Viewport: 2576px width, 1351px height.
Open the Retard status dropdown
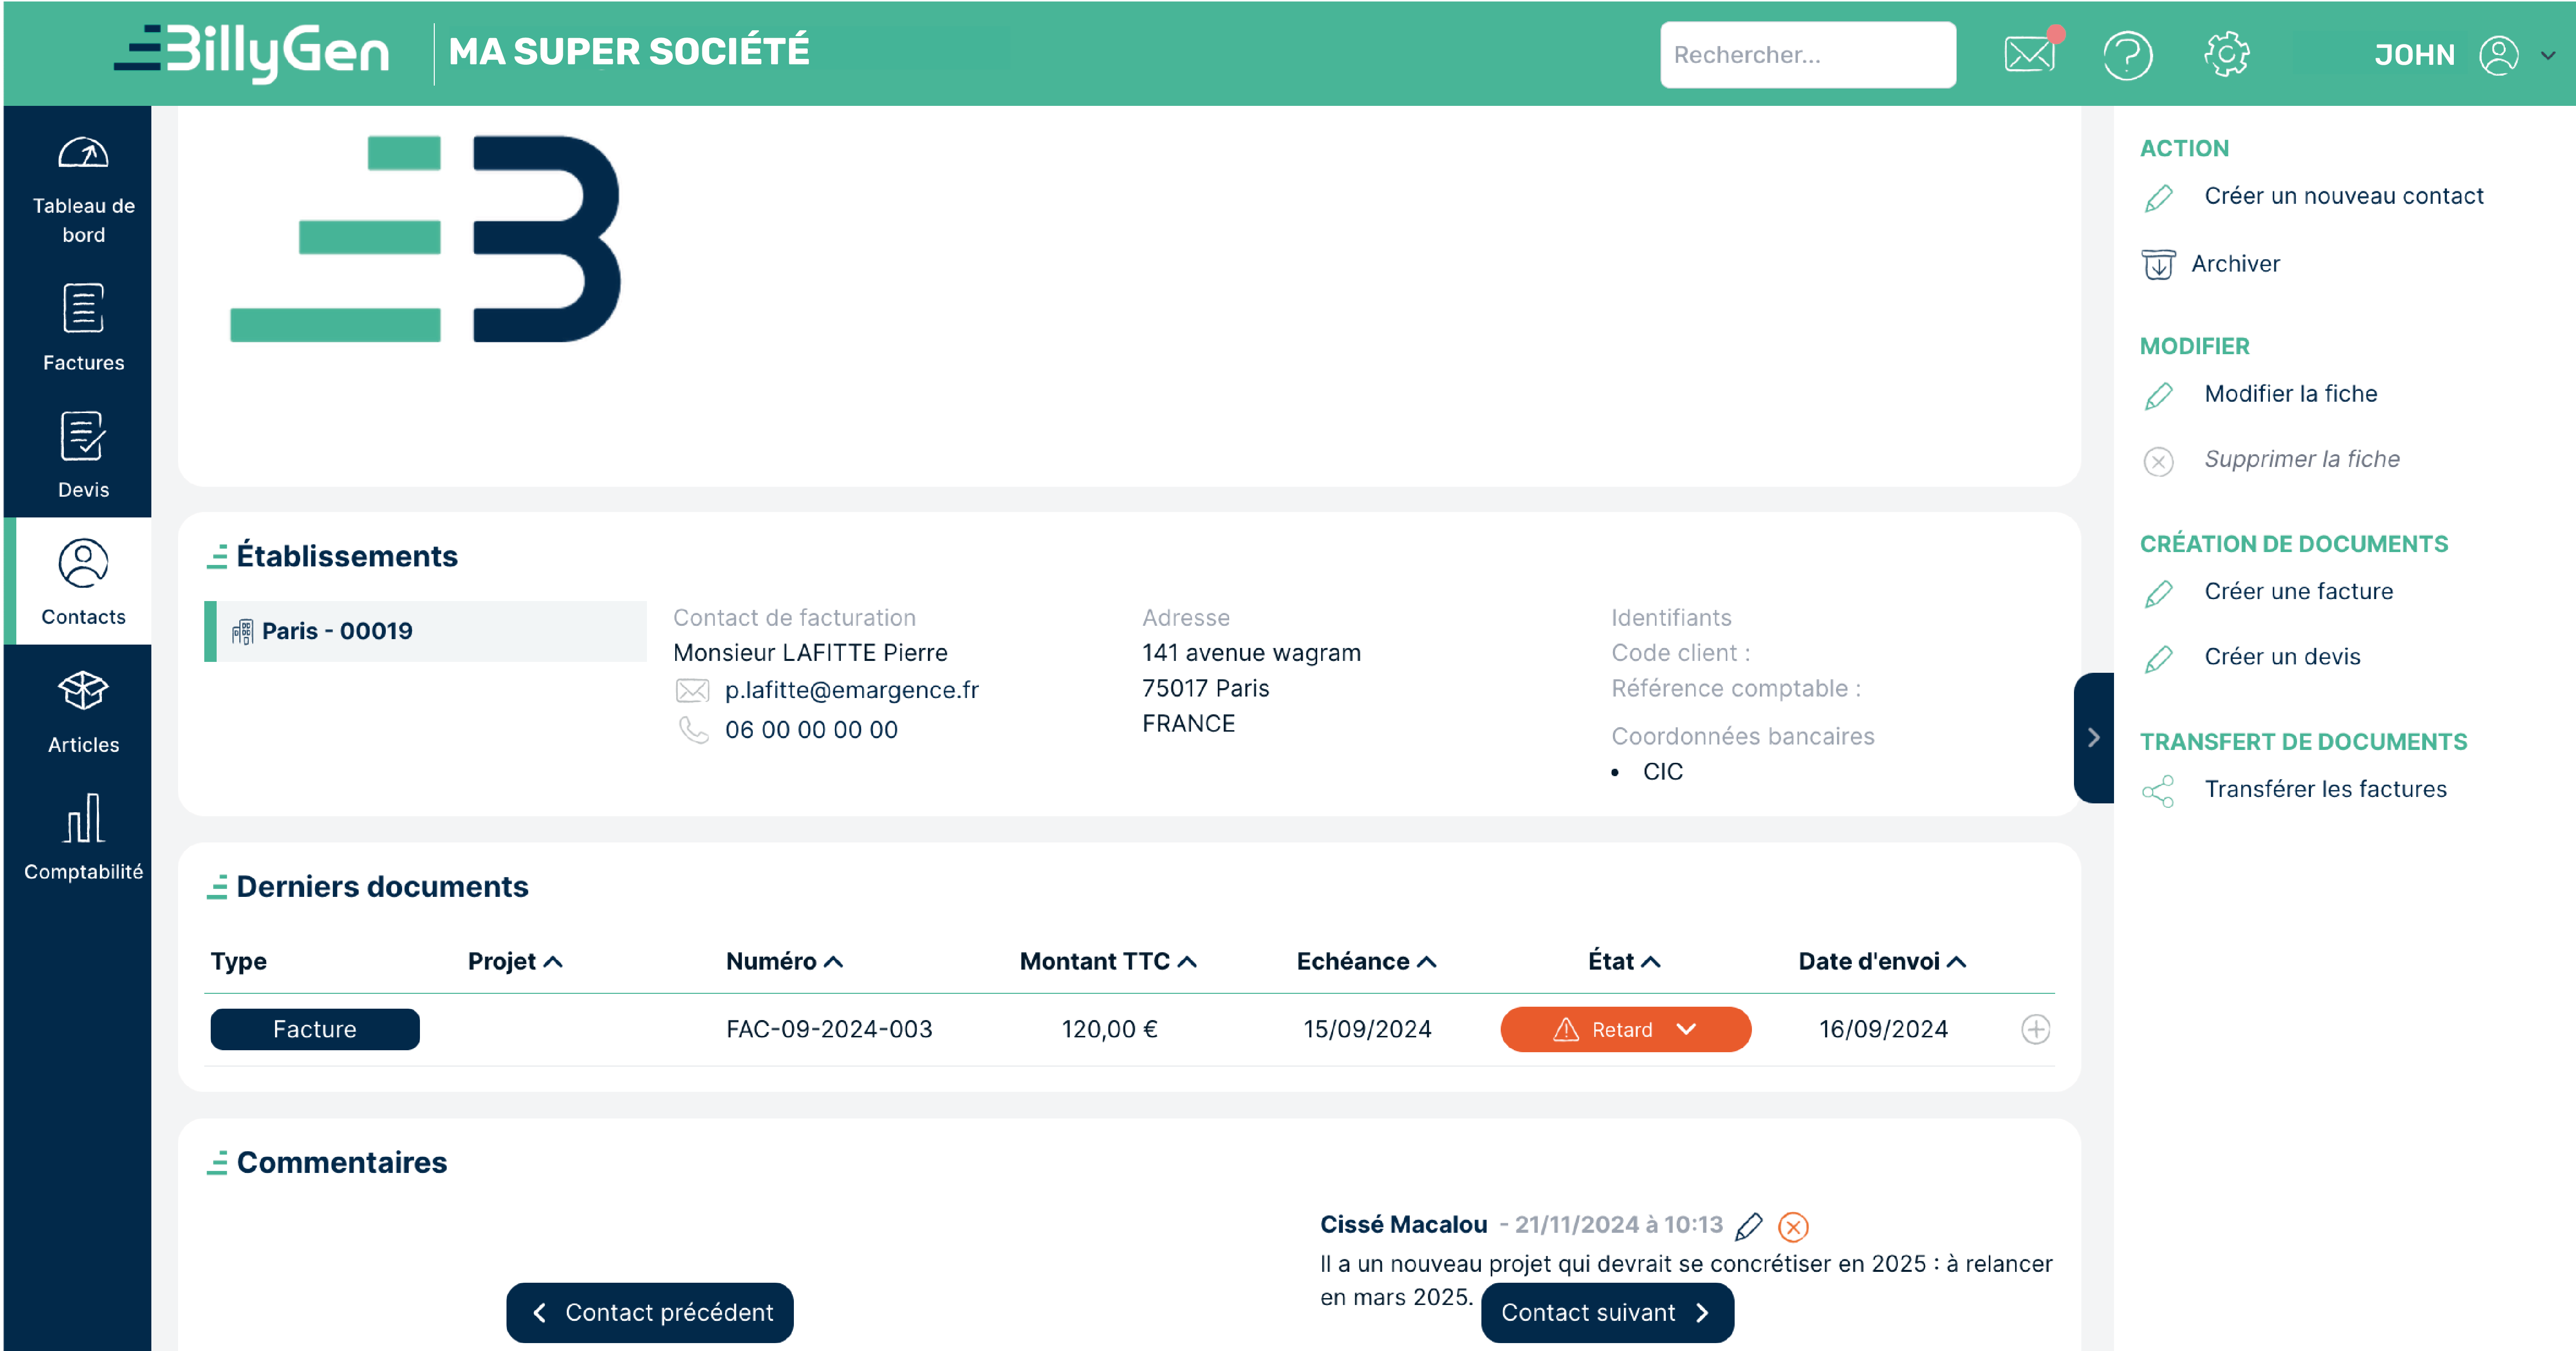[1625, 1029]
